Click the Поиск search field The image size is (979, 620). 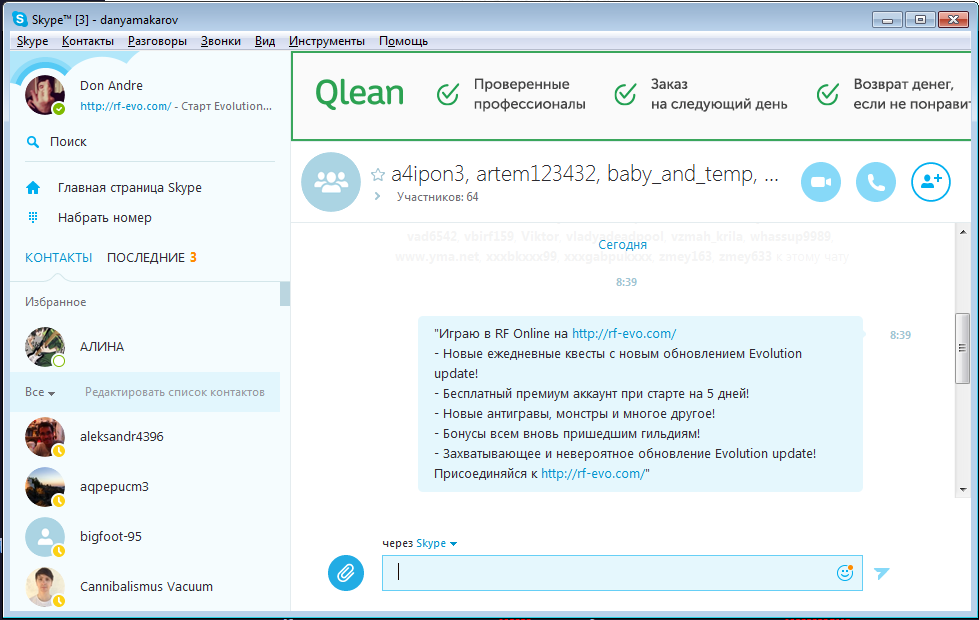(150, 142)
